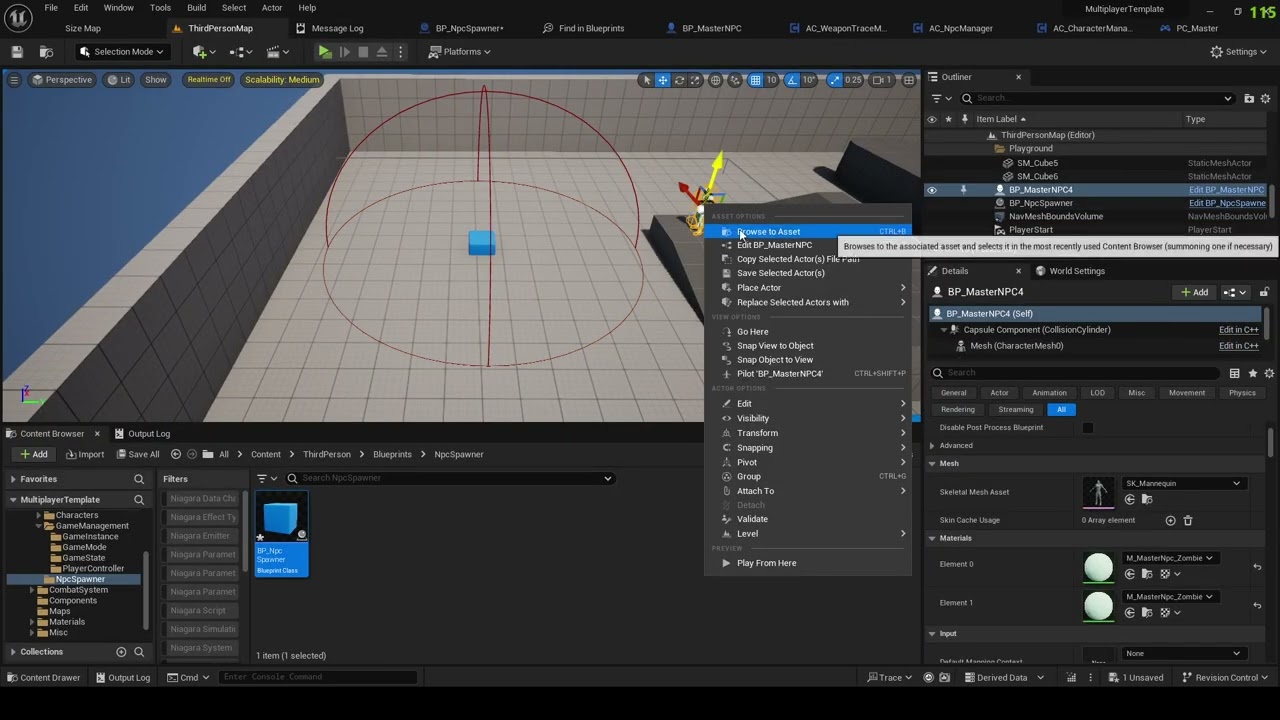1280x720 pixels.
Task: Click the Eject button in the play toolbar
Action: coord(382,52)
